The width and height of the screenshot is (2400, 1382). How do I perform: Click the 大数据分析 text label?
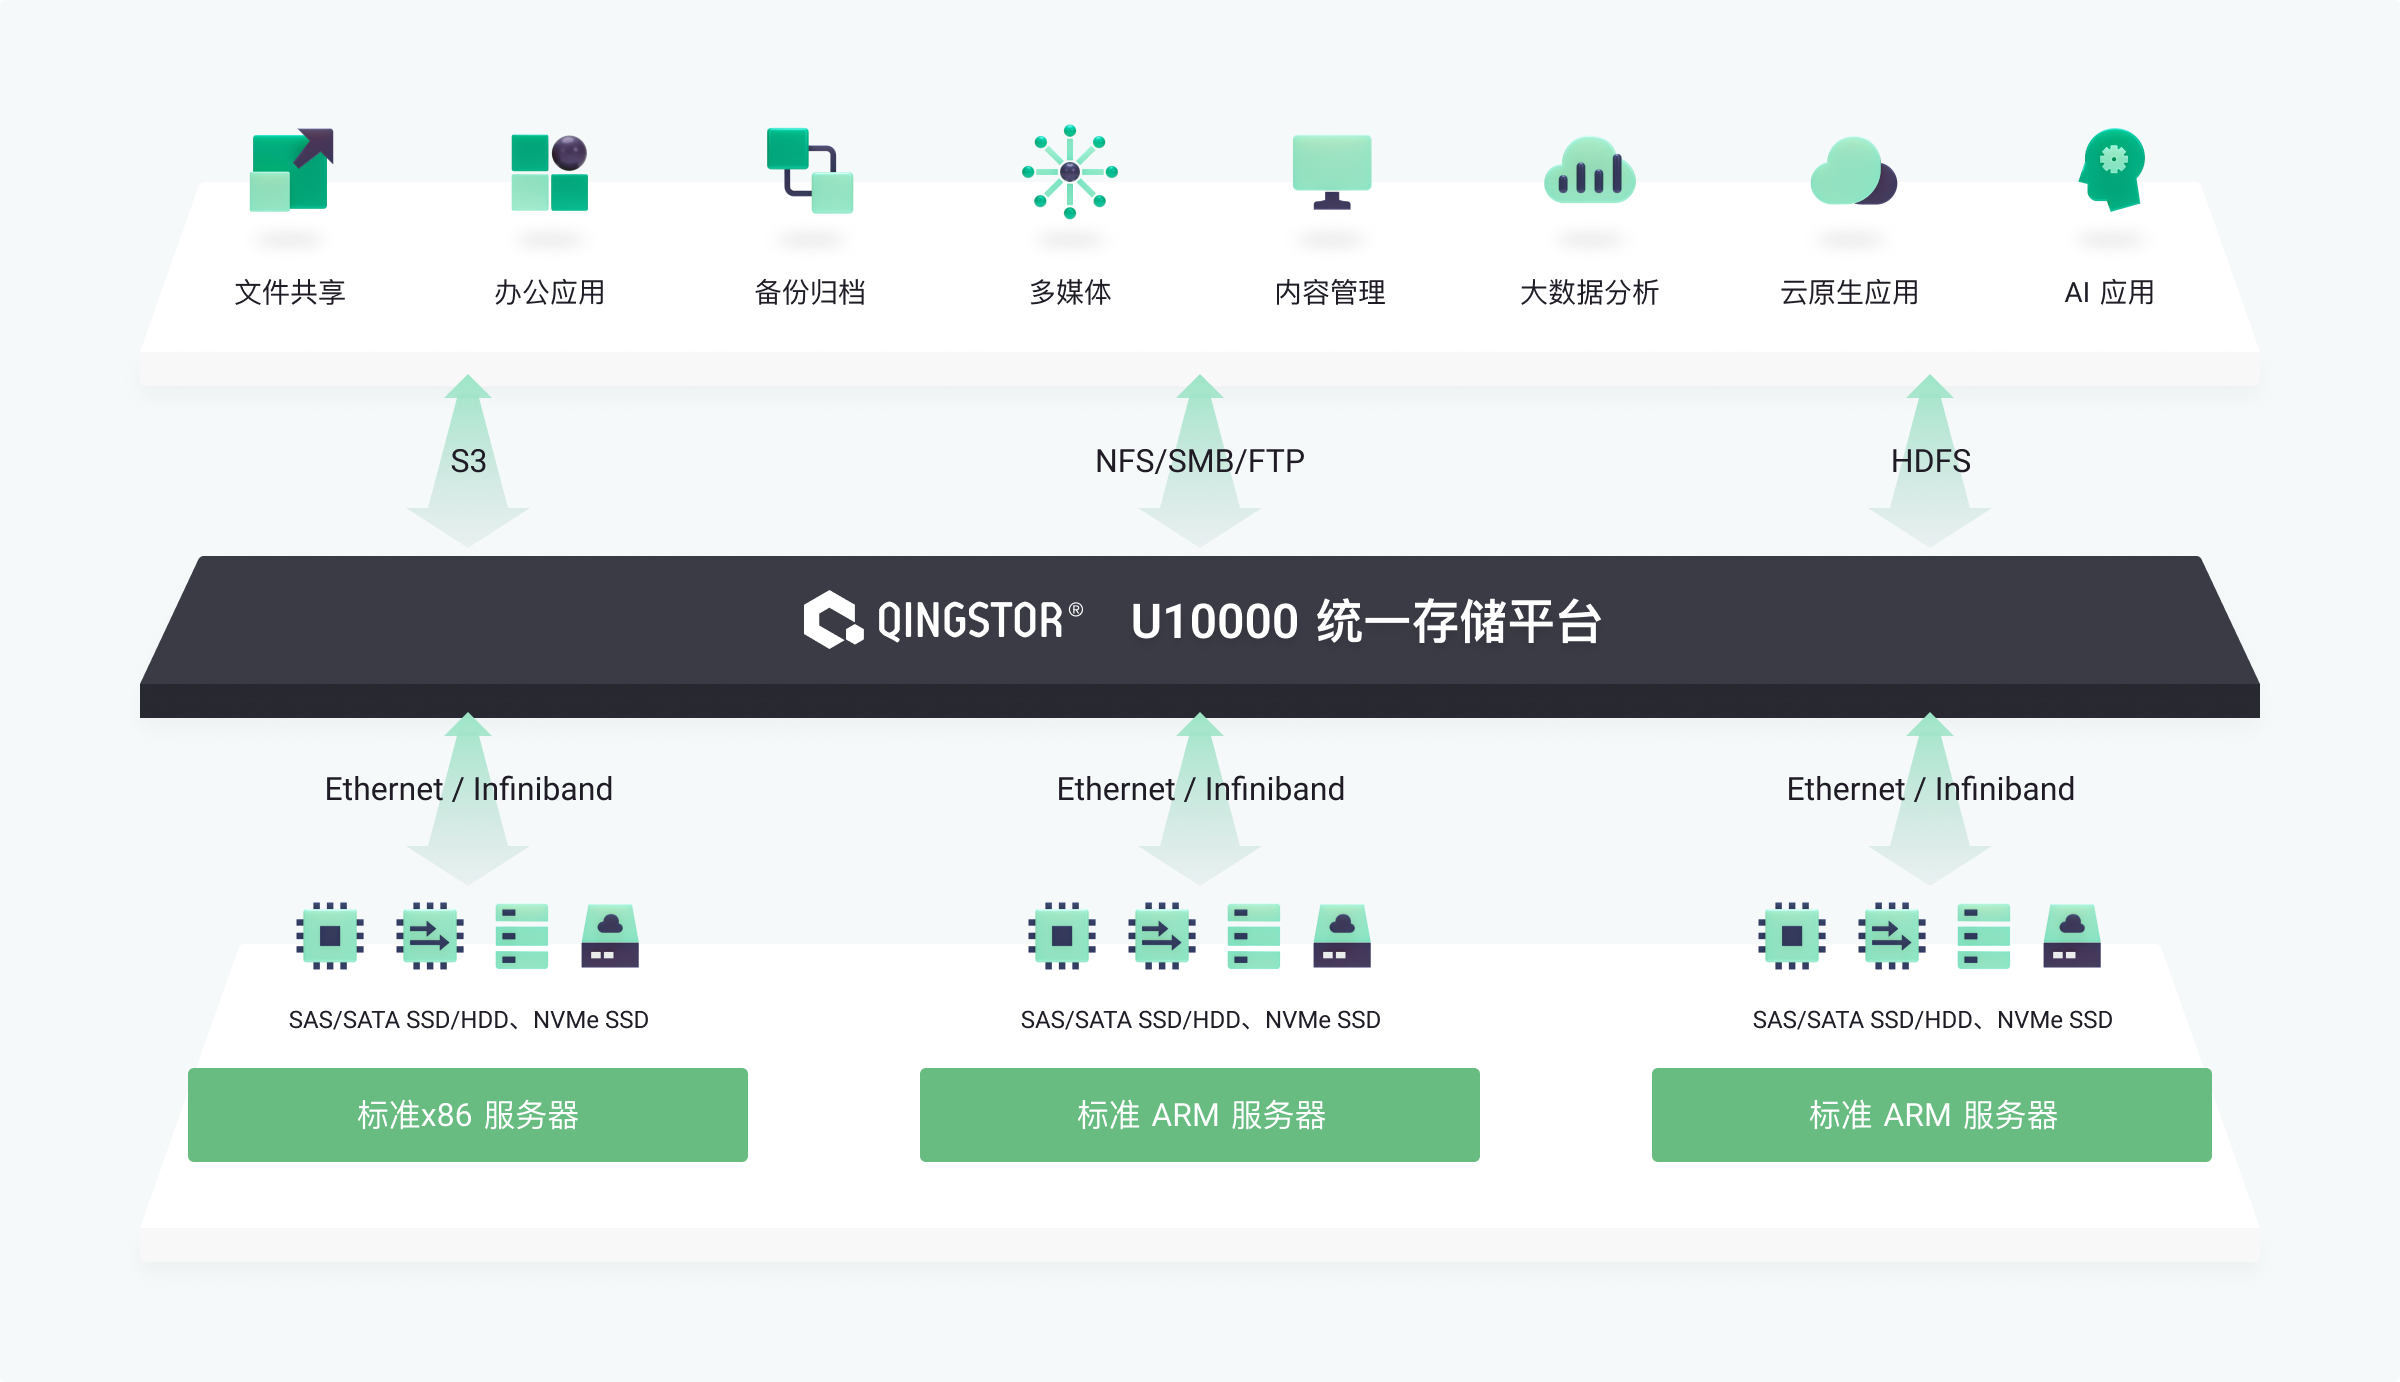[1590, 292]
